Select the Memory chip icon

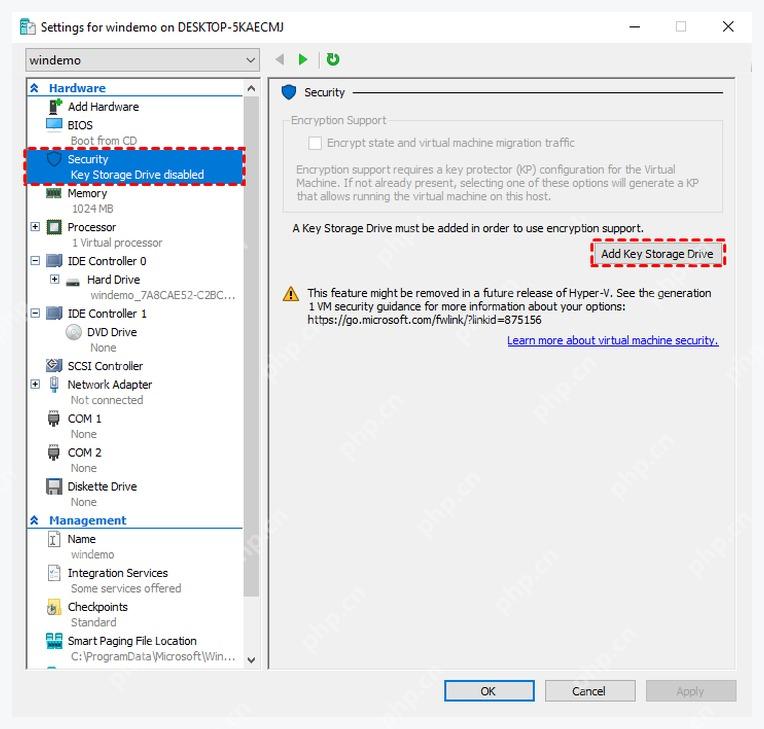[54, 193]
